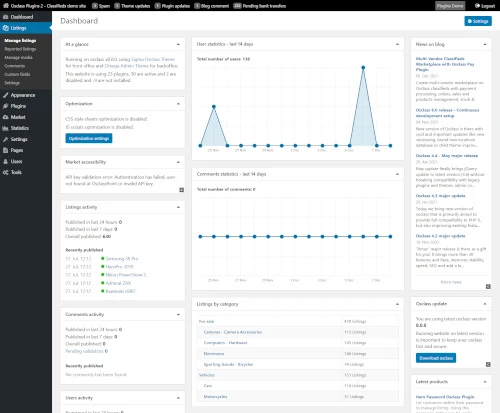Collapse the News on blog panel
Viewport: 500px width, 413px height.
(485, 44)
